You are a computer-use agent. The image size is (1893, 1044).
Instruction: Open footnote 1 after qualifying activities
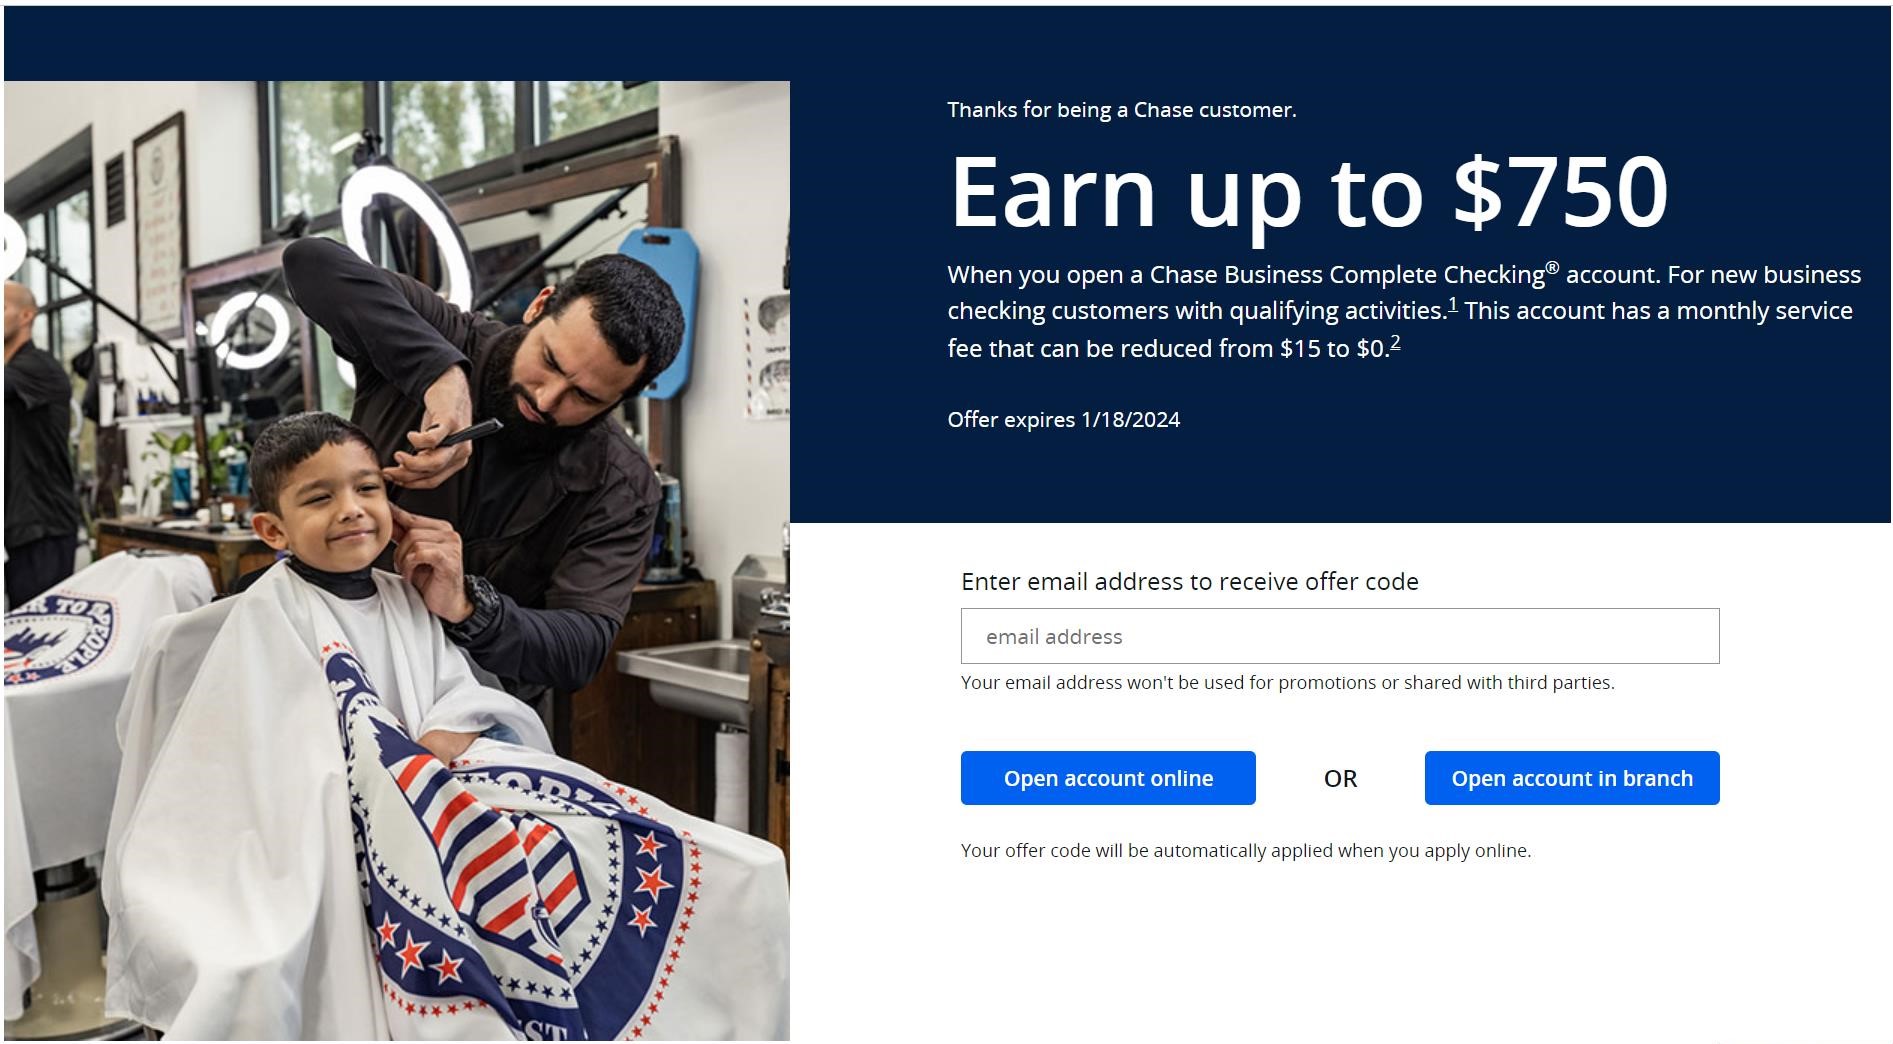point(1453,305)
